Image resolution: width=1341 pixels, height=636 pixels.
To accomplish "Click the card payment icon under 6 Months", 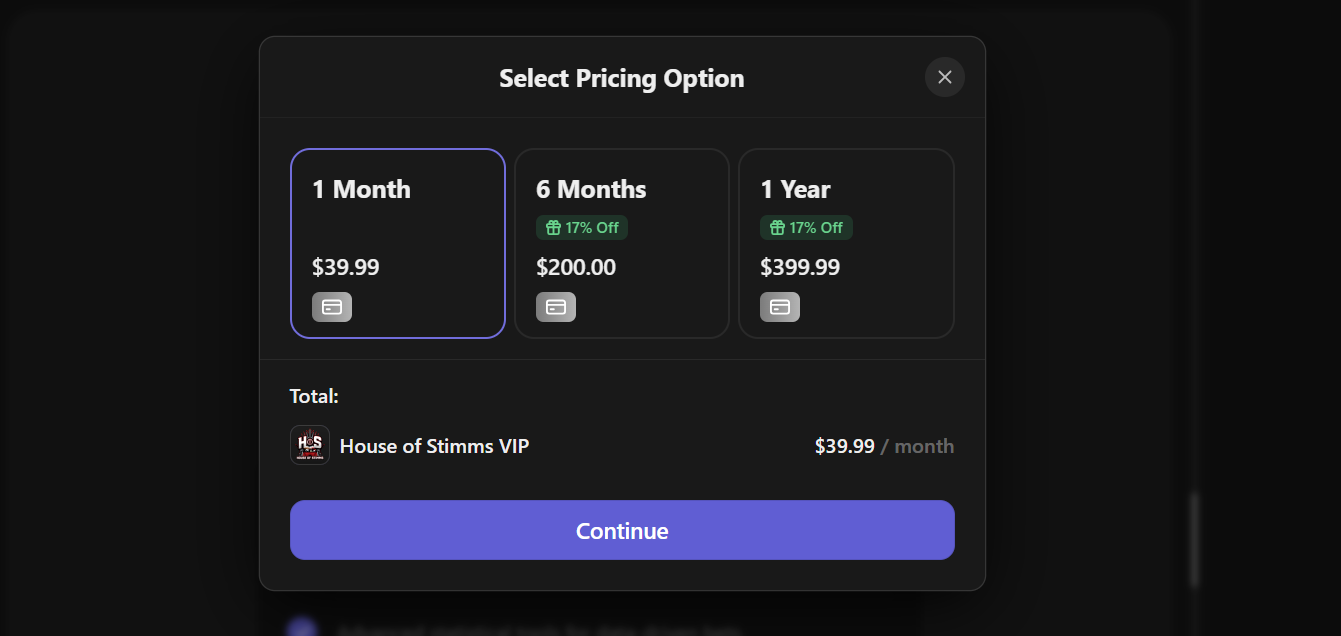I will [x=555, y=306].
